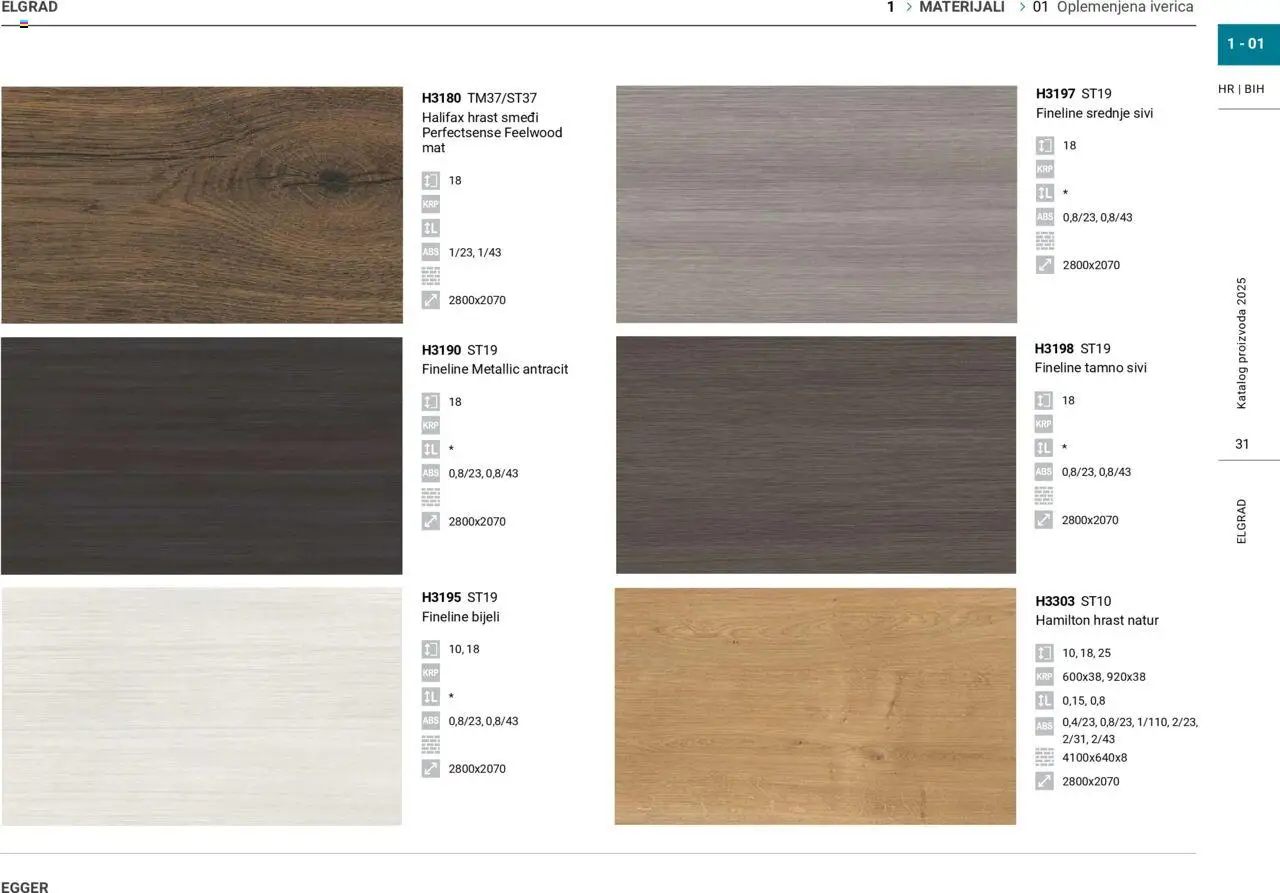Image resolution: width=1280 pixels, height=893 pixels.
Task: Click the KRP icon for H3195 Fineline bijeli
Action: (431, 673)
